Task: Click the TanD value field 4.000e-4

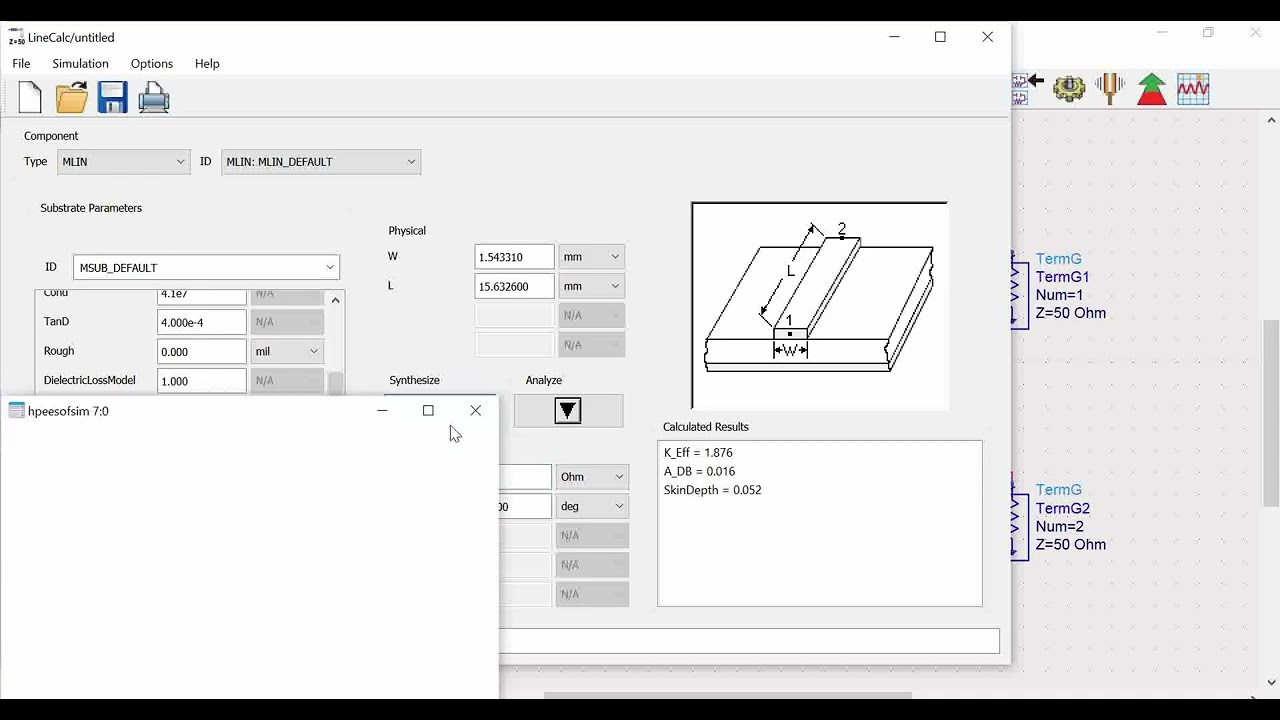Action: (x=202, y=322)
